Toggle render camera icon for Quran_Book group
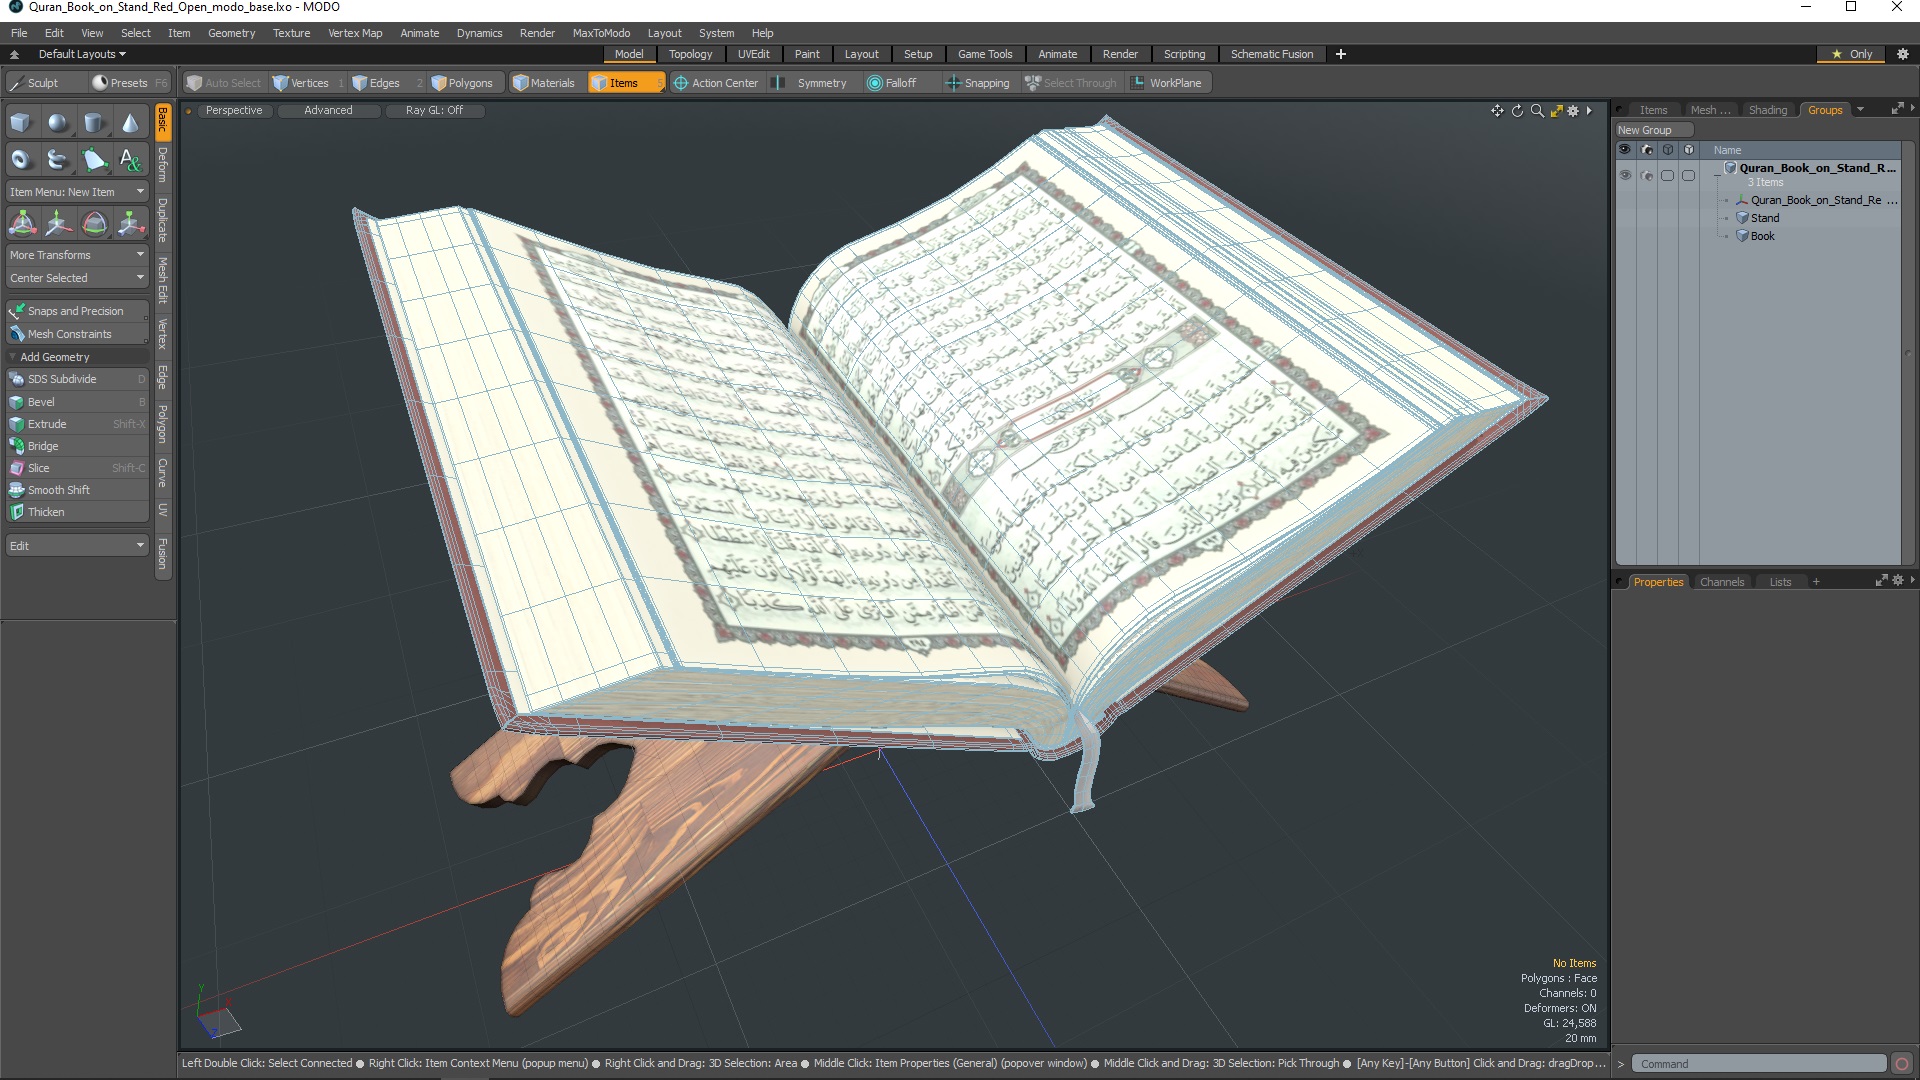The image size is (1920, 1080). click(x=1647, y=175)
